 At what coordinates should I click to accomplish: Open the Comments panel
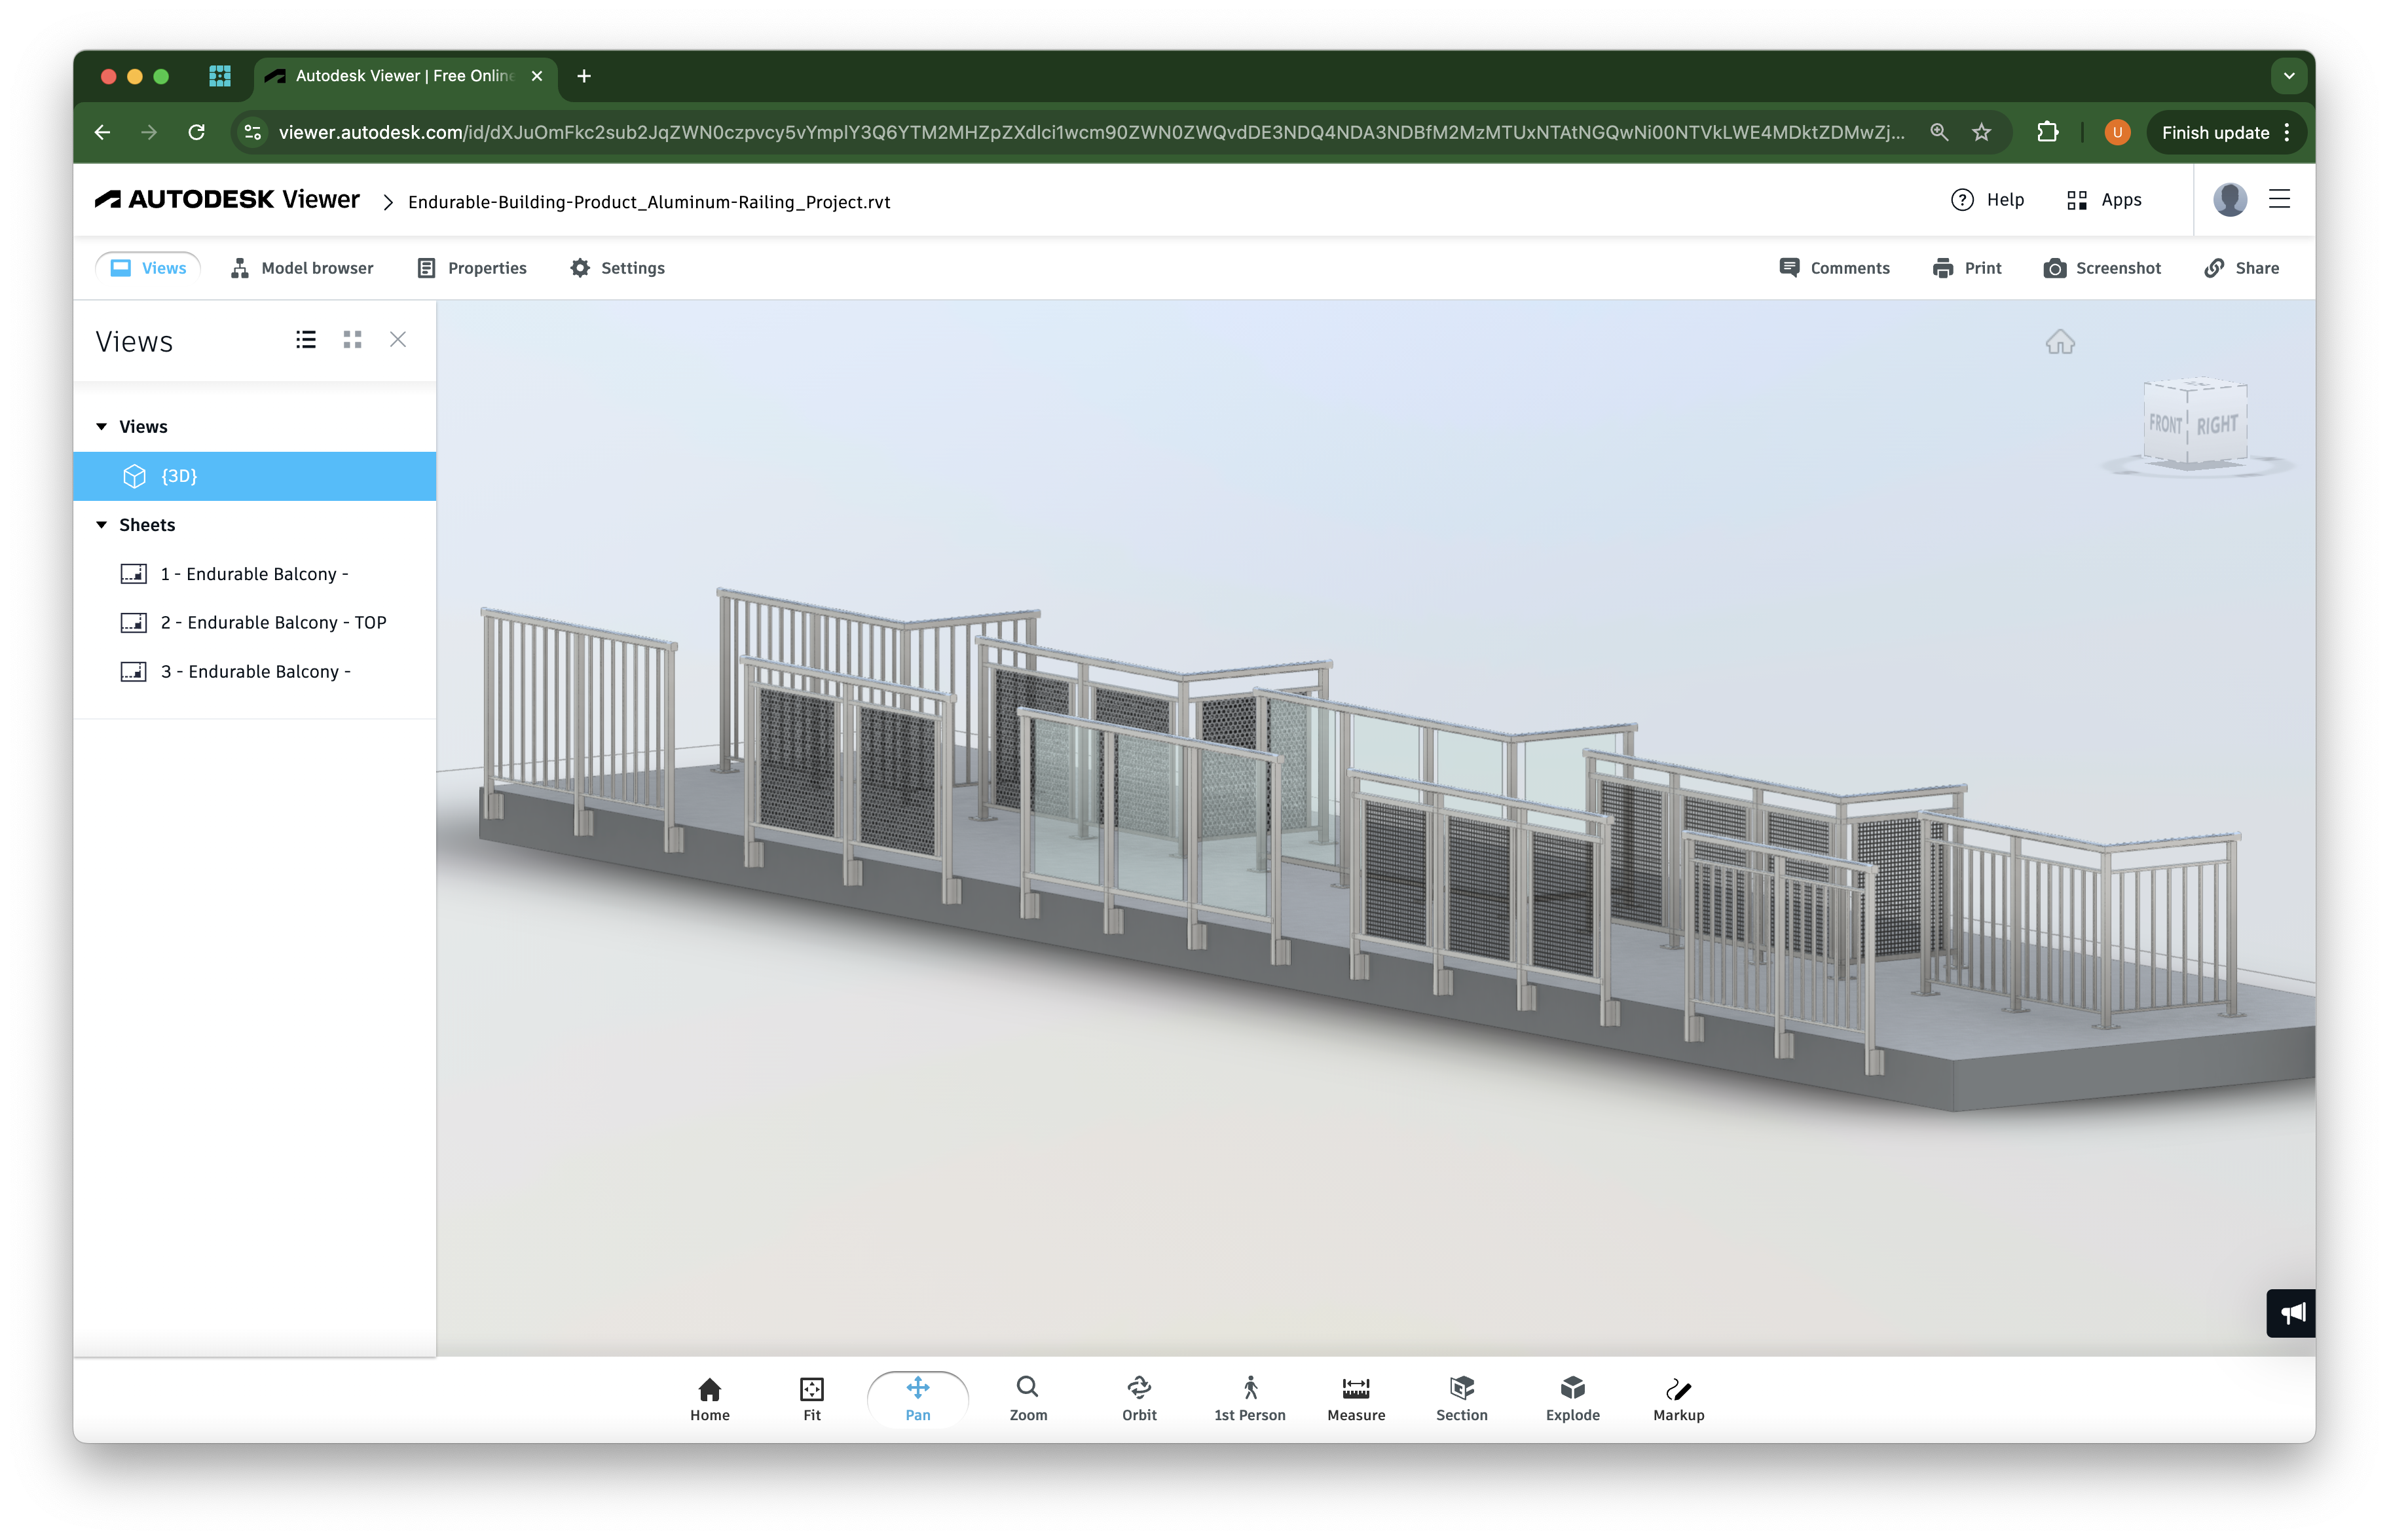point(1834,268)
